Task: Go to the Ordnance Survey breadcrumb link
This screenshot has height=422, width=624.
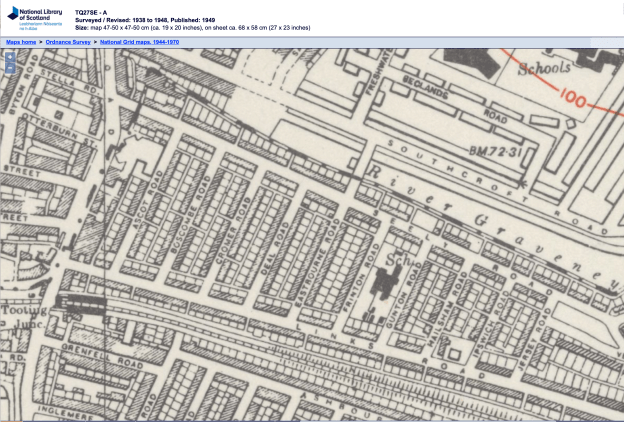Action: tap(68, 43)
